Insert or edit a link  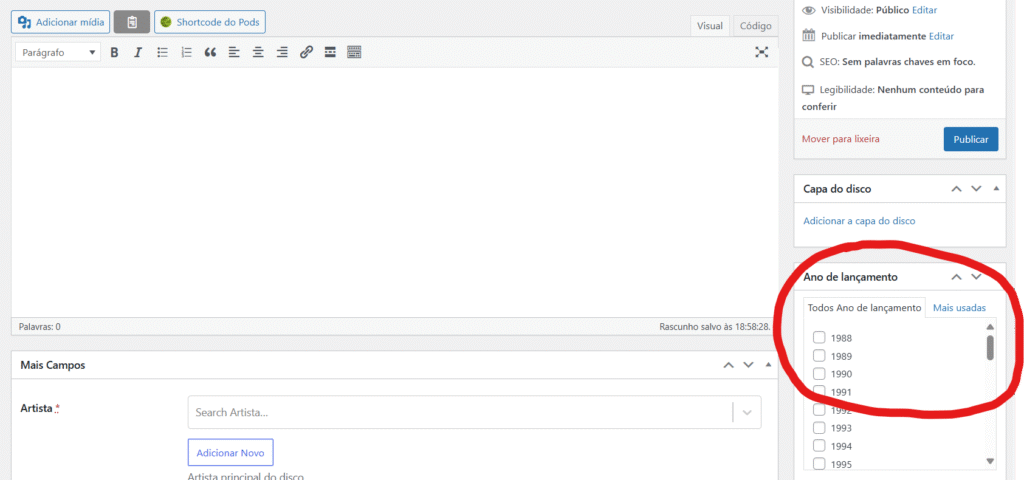(x=306, y=52)
